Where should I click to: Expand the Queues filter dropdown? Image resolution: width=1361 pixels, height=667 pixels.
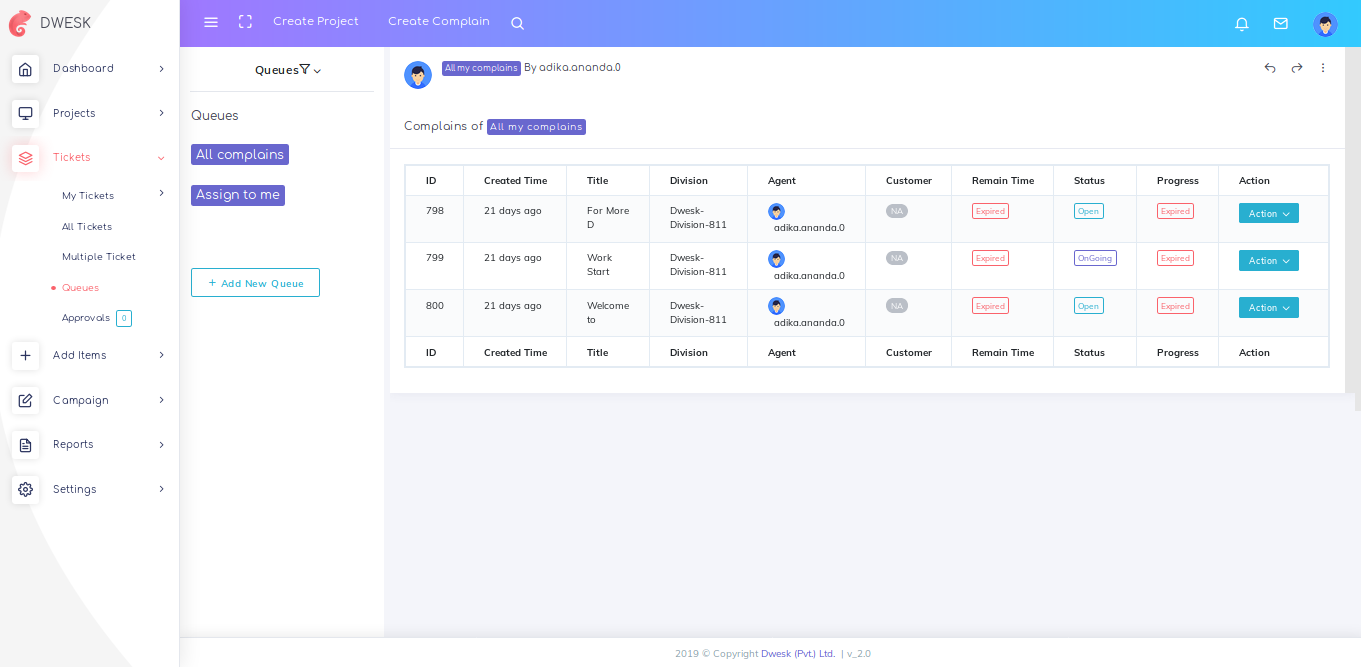click(288, 70)
